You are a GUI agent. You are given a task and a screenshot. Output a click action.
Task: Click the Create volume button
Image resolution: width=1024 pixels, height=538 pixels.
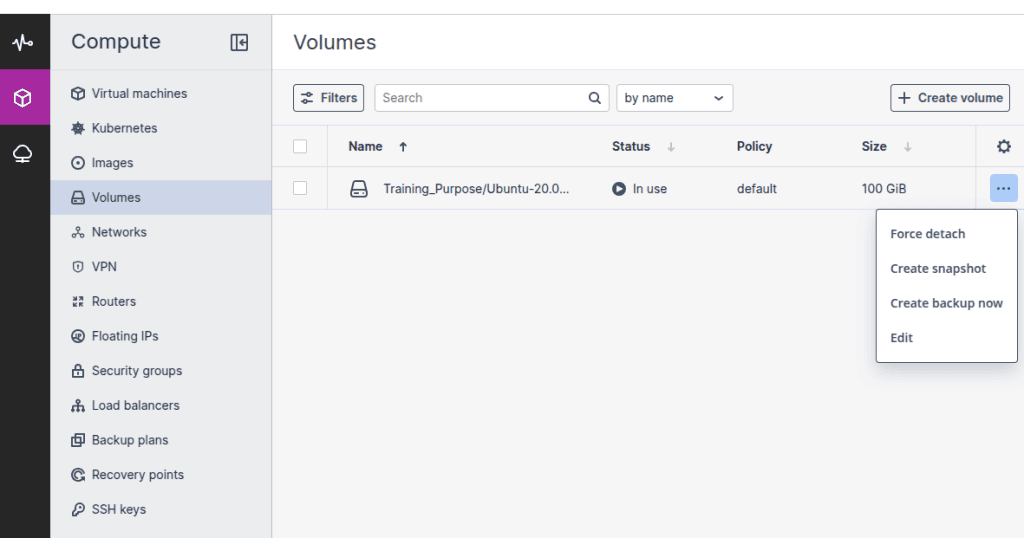(949, 98)
